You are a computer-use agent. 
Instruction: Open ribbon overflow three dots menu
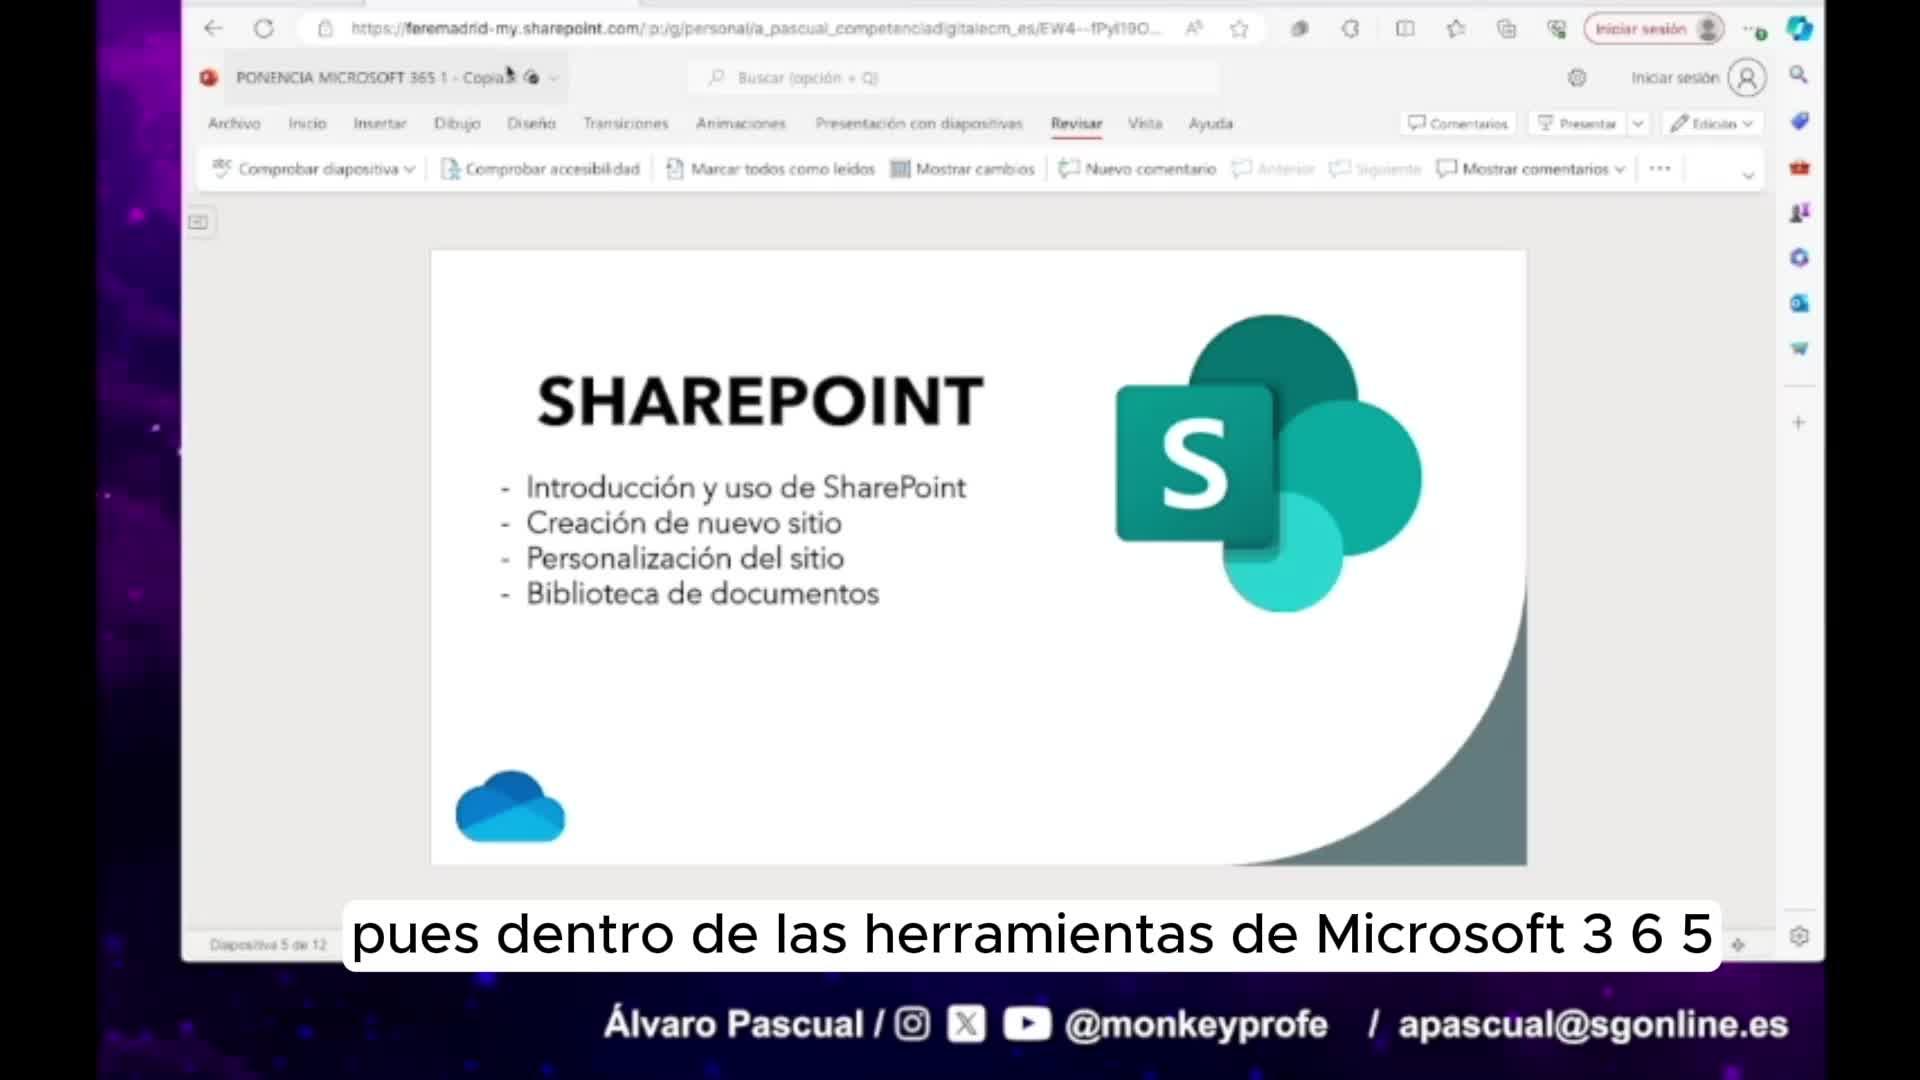click(x=1660, y=169)
